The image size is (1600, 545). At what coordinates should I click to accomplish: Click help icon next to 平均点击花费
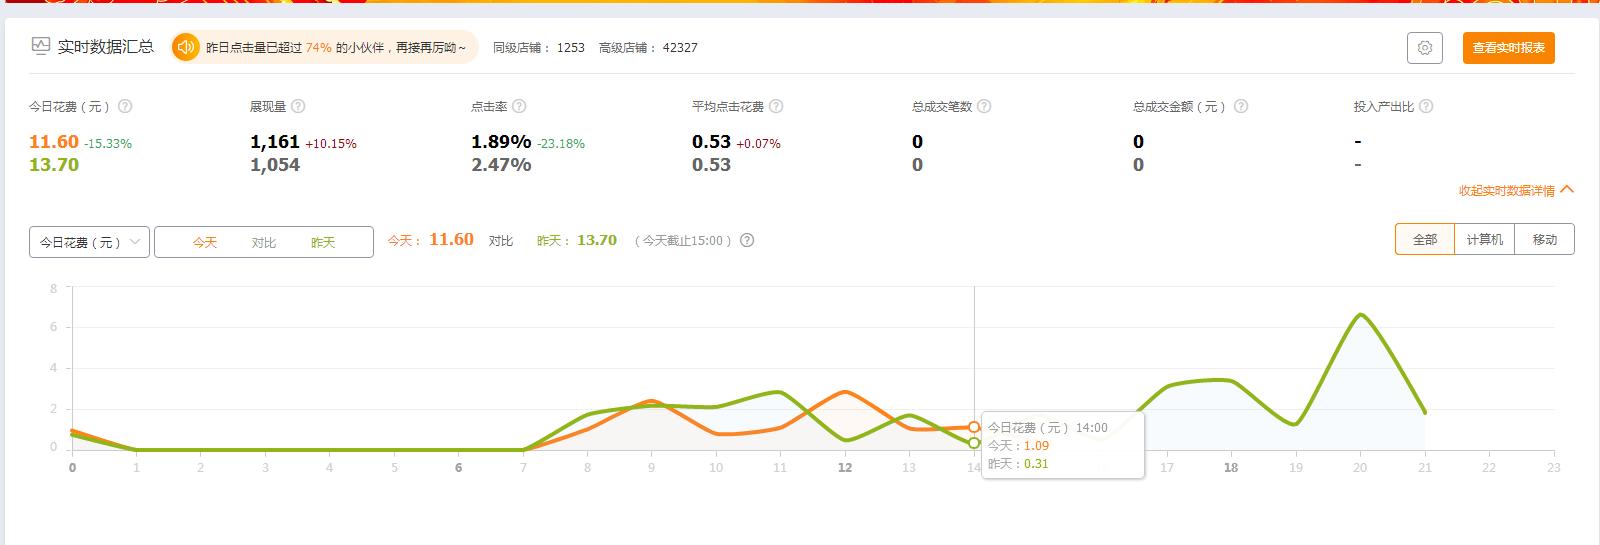pos(776,106)
